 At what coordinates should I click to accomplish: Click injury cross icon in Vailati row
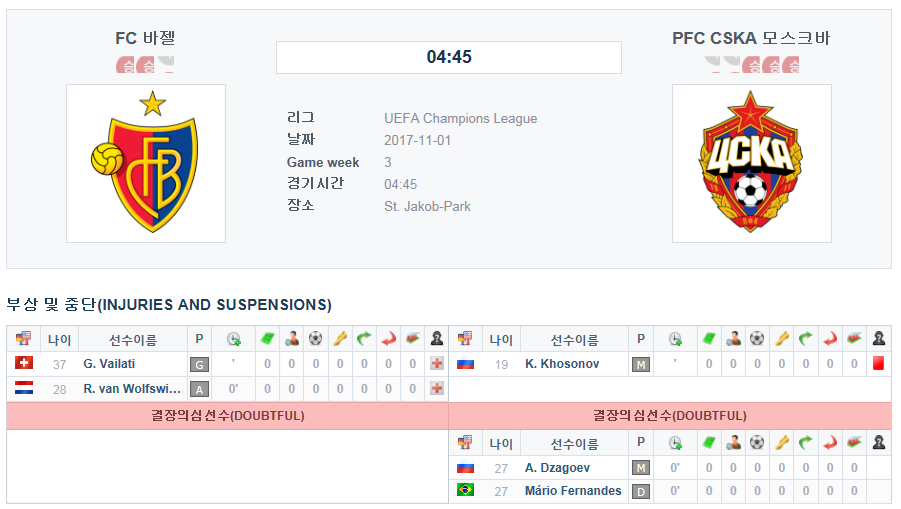tap(437, 363)
